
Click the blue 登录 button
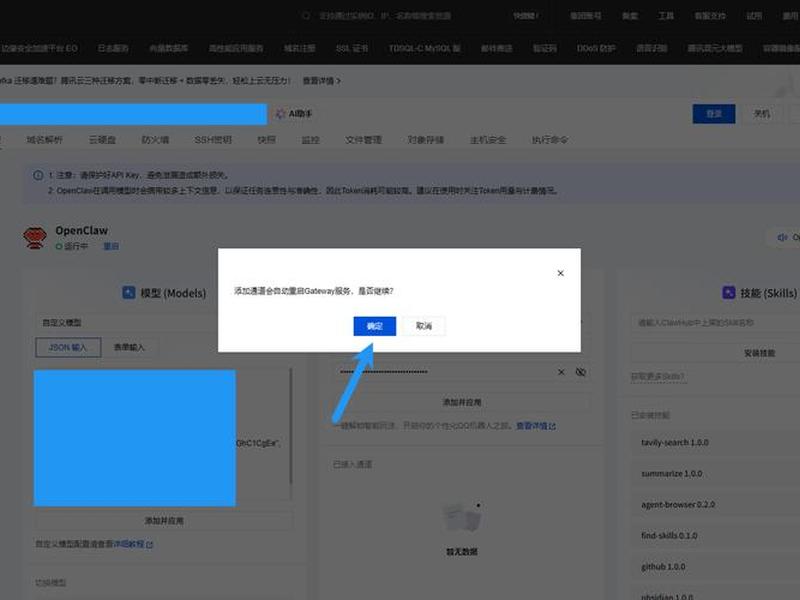pos(714,114)
